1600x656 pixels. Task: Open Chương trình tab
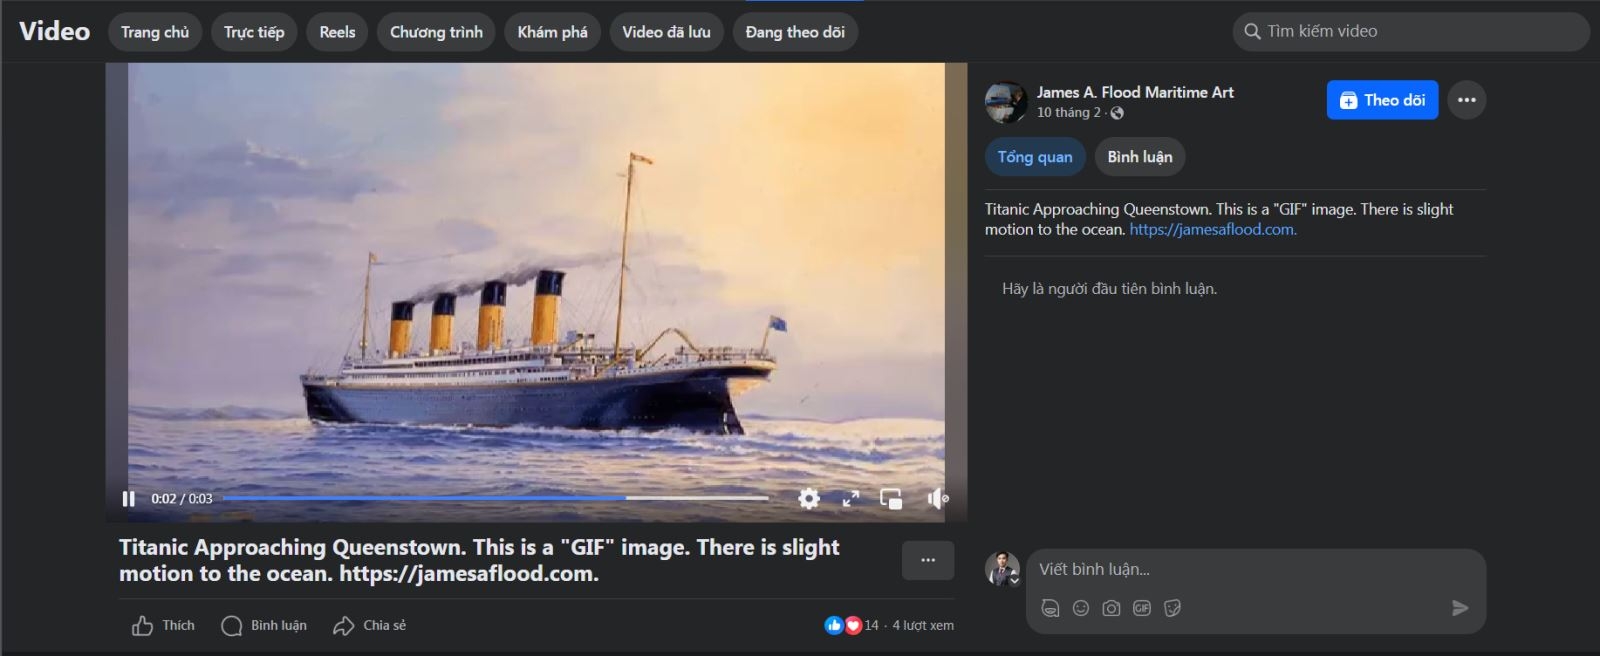(x=436, y=32)
